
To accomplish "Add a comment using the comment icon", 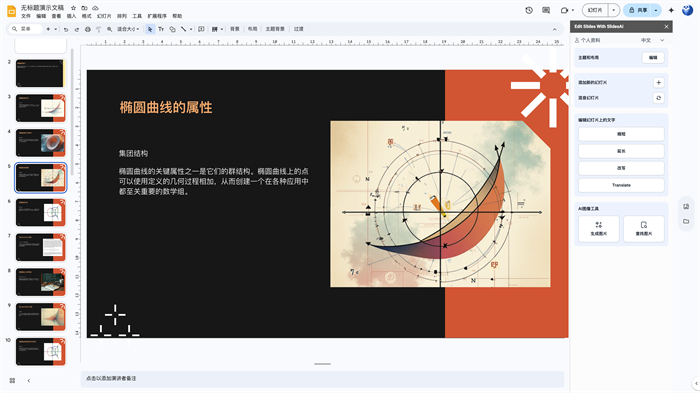I will pos(201,29).
